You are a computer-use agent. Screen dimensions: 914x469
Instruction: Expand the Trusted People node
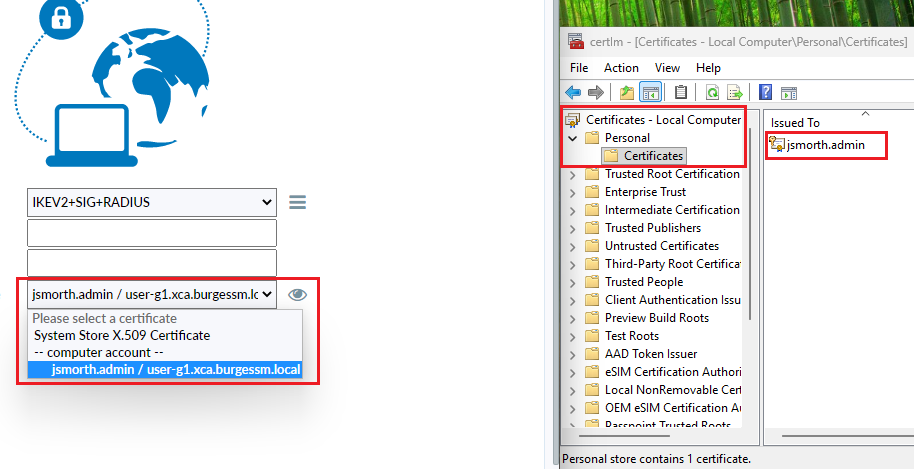572,283
